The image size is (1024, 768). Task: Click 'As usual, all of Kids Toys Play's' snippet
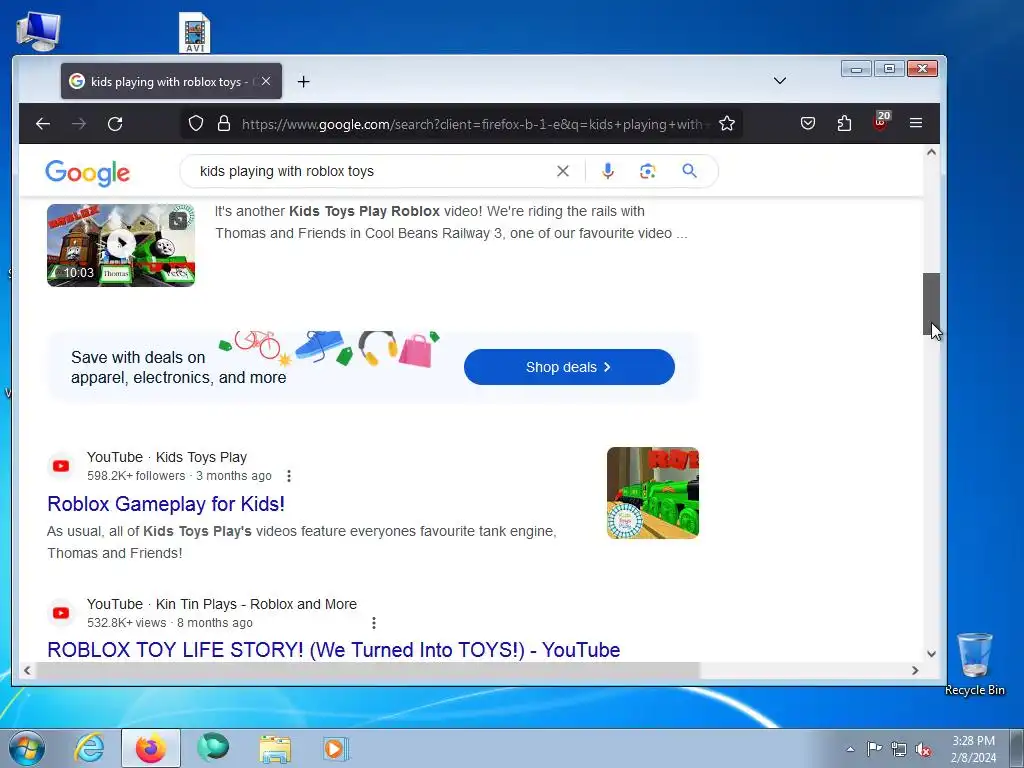tap(301, 542)
